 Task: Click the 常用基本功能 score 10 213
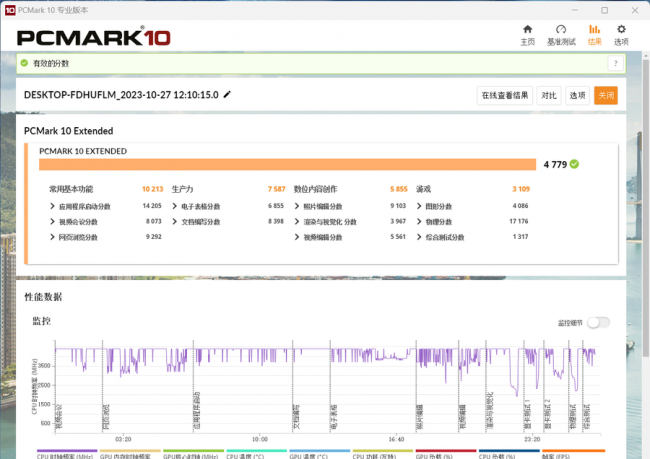coord(153,189)
